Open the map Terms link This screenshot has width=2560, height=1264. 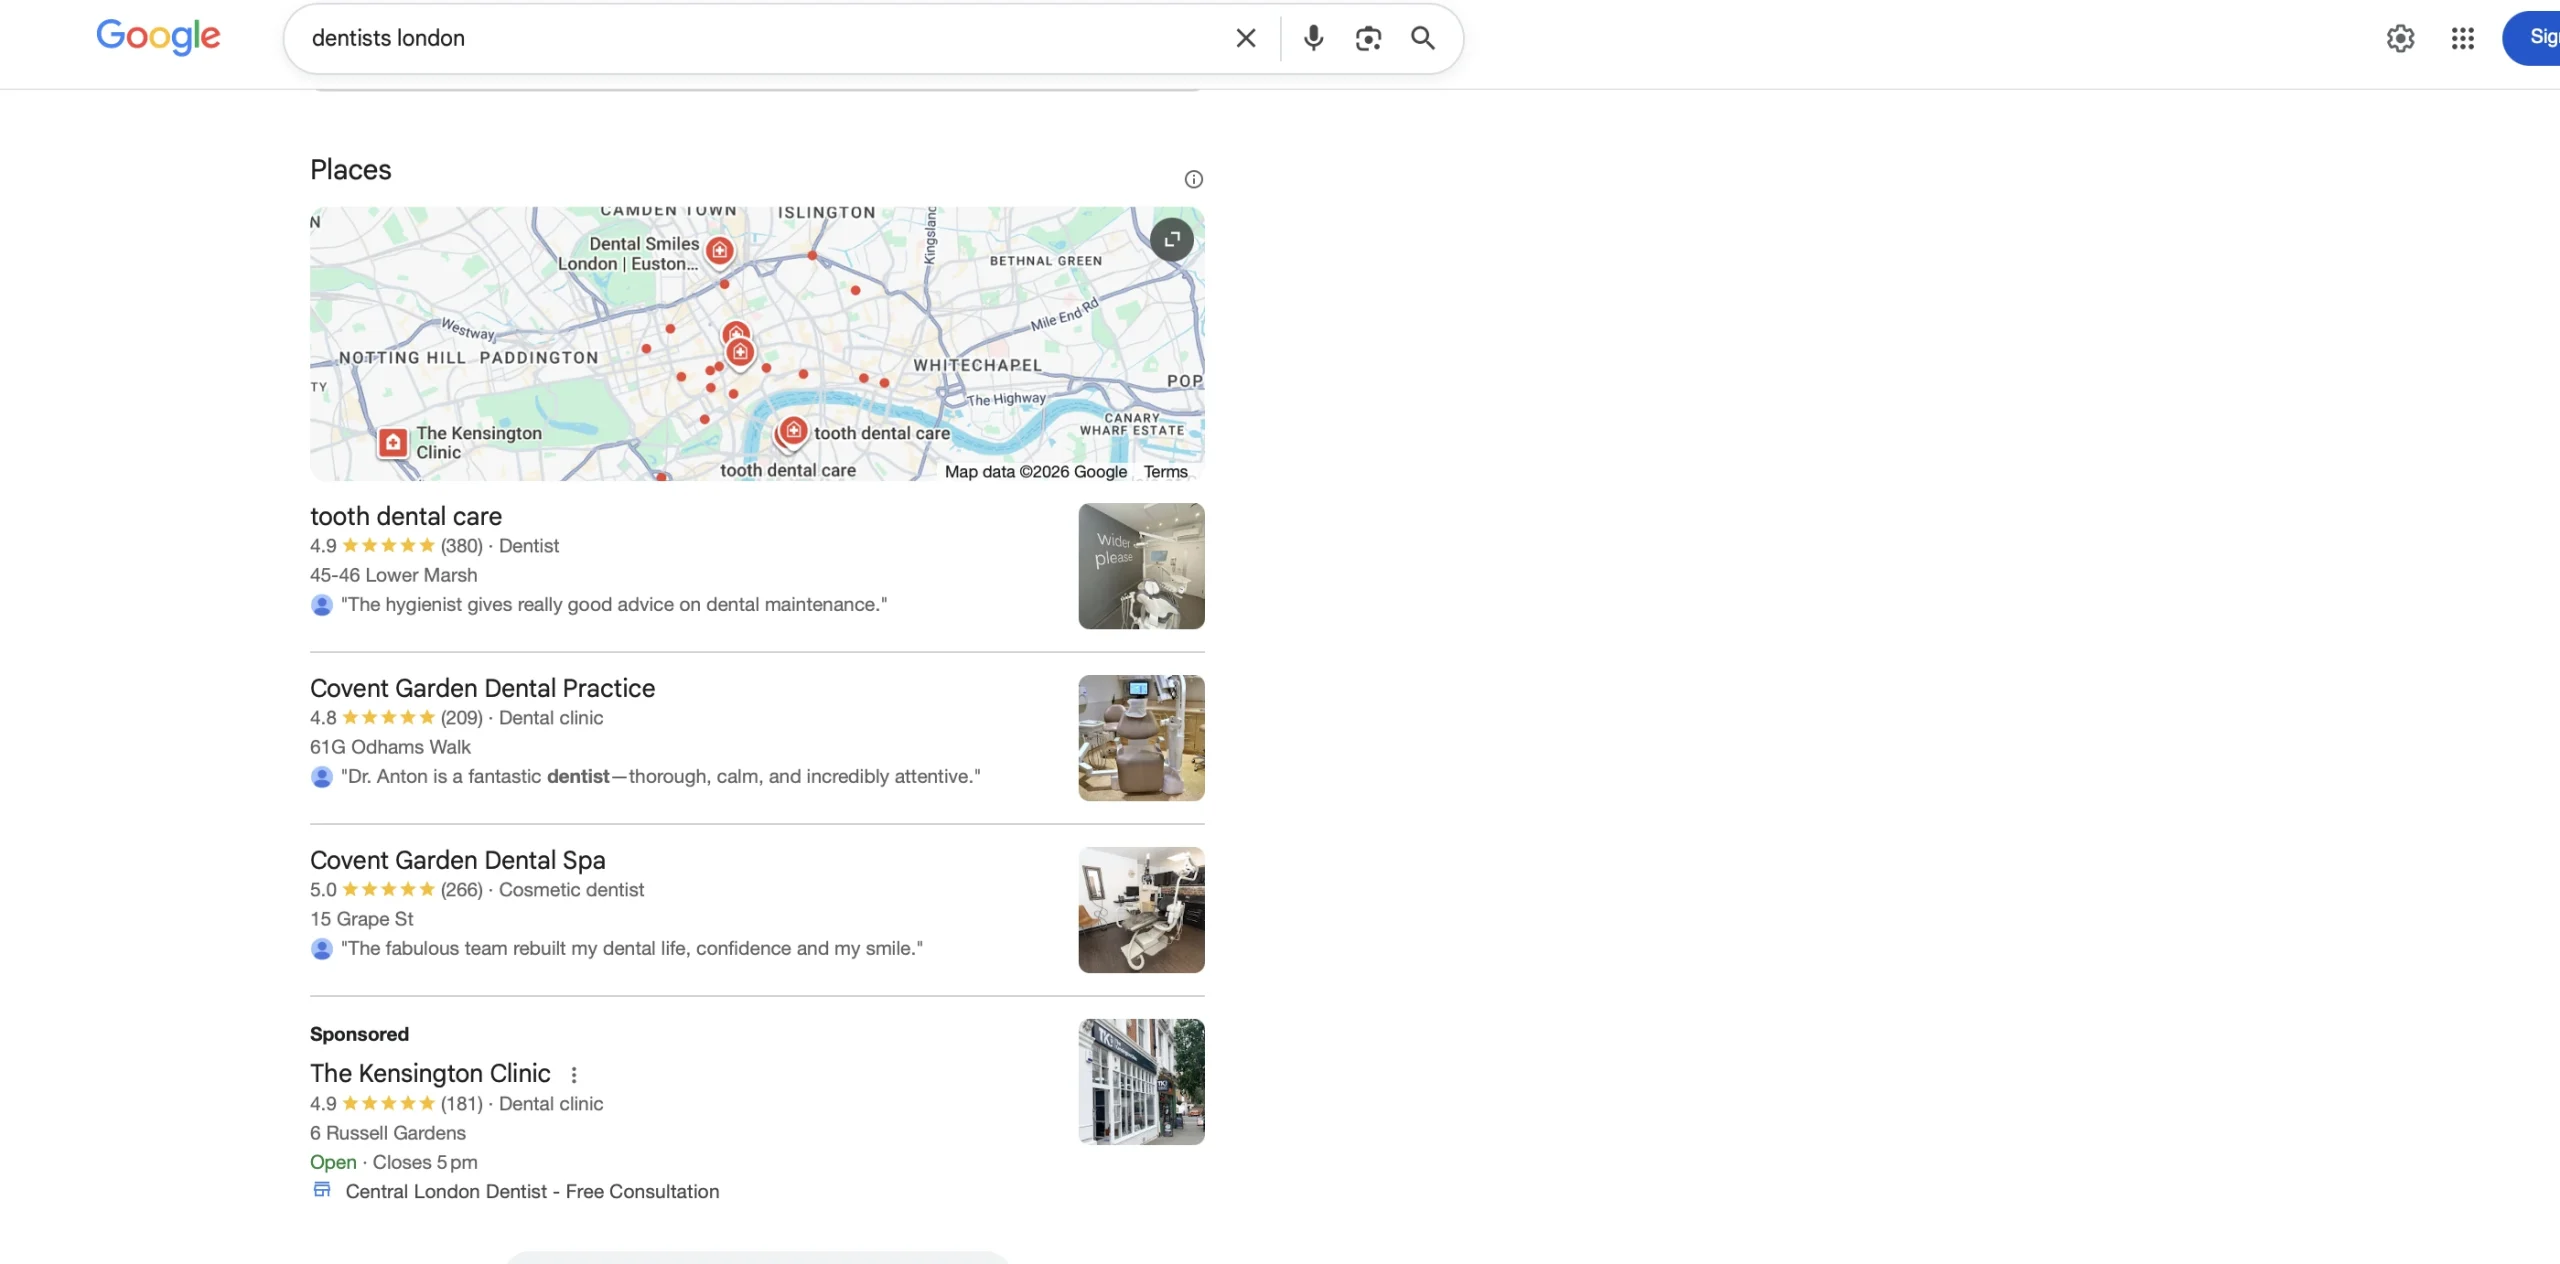coord(1165,471)
